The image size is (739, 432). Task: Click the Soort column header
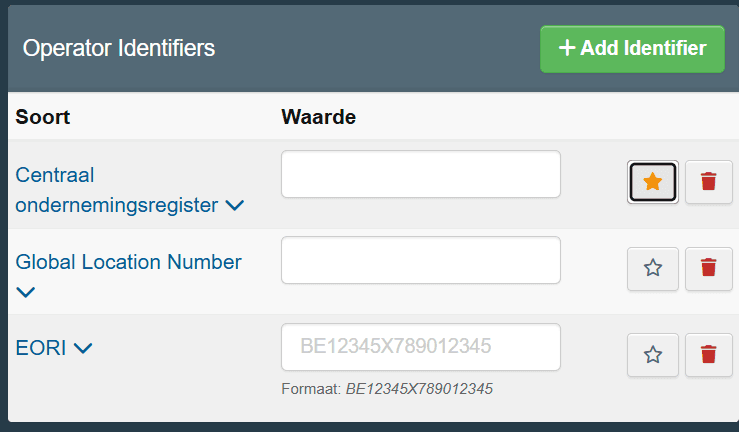point(42,117)
